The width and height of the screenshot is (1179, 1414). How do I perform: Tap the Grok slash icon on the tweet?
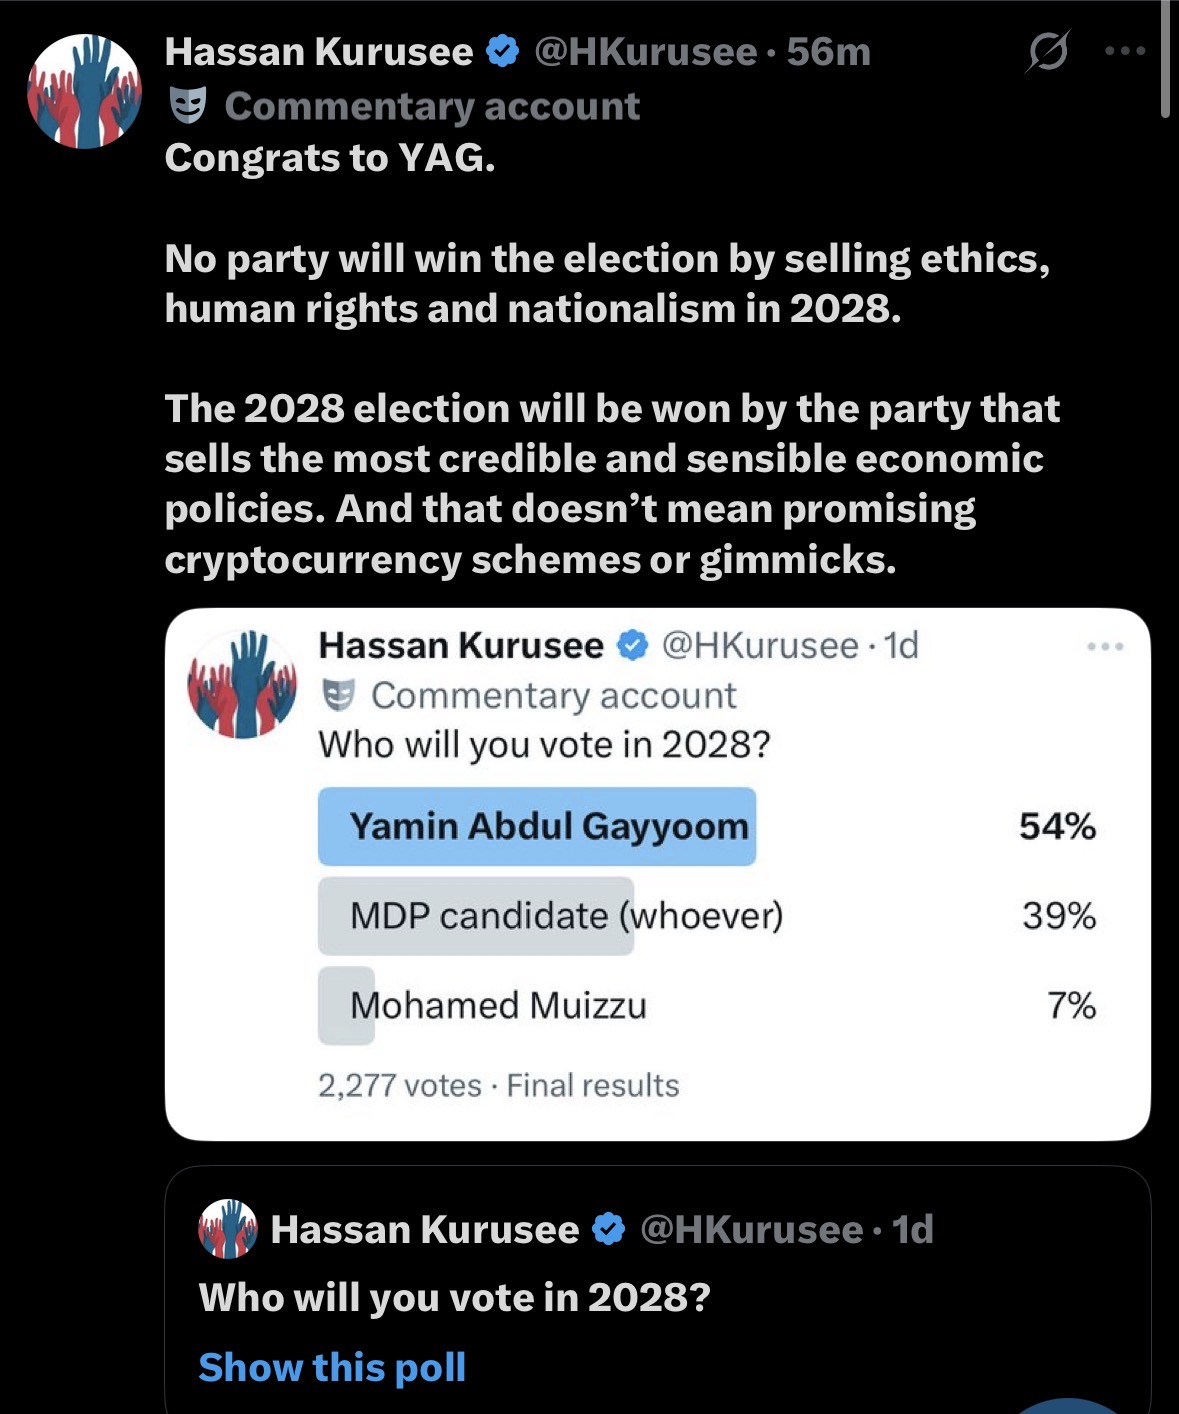1046,52
